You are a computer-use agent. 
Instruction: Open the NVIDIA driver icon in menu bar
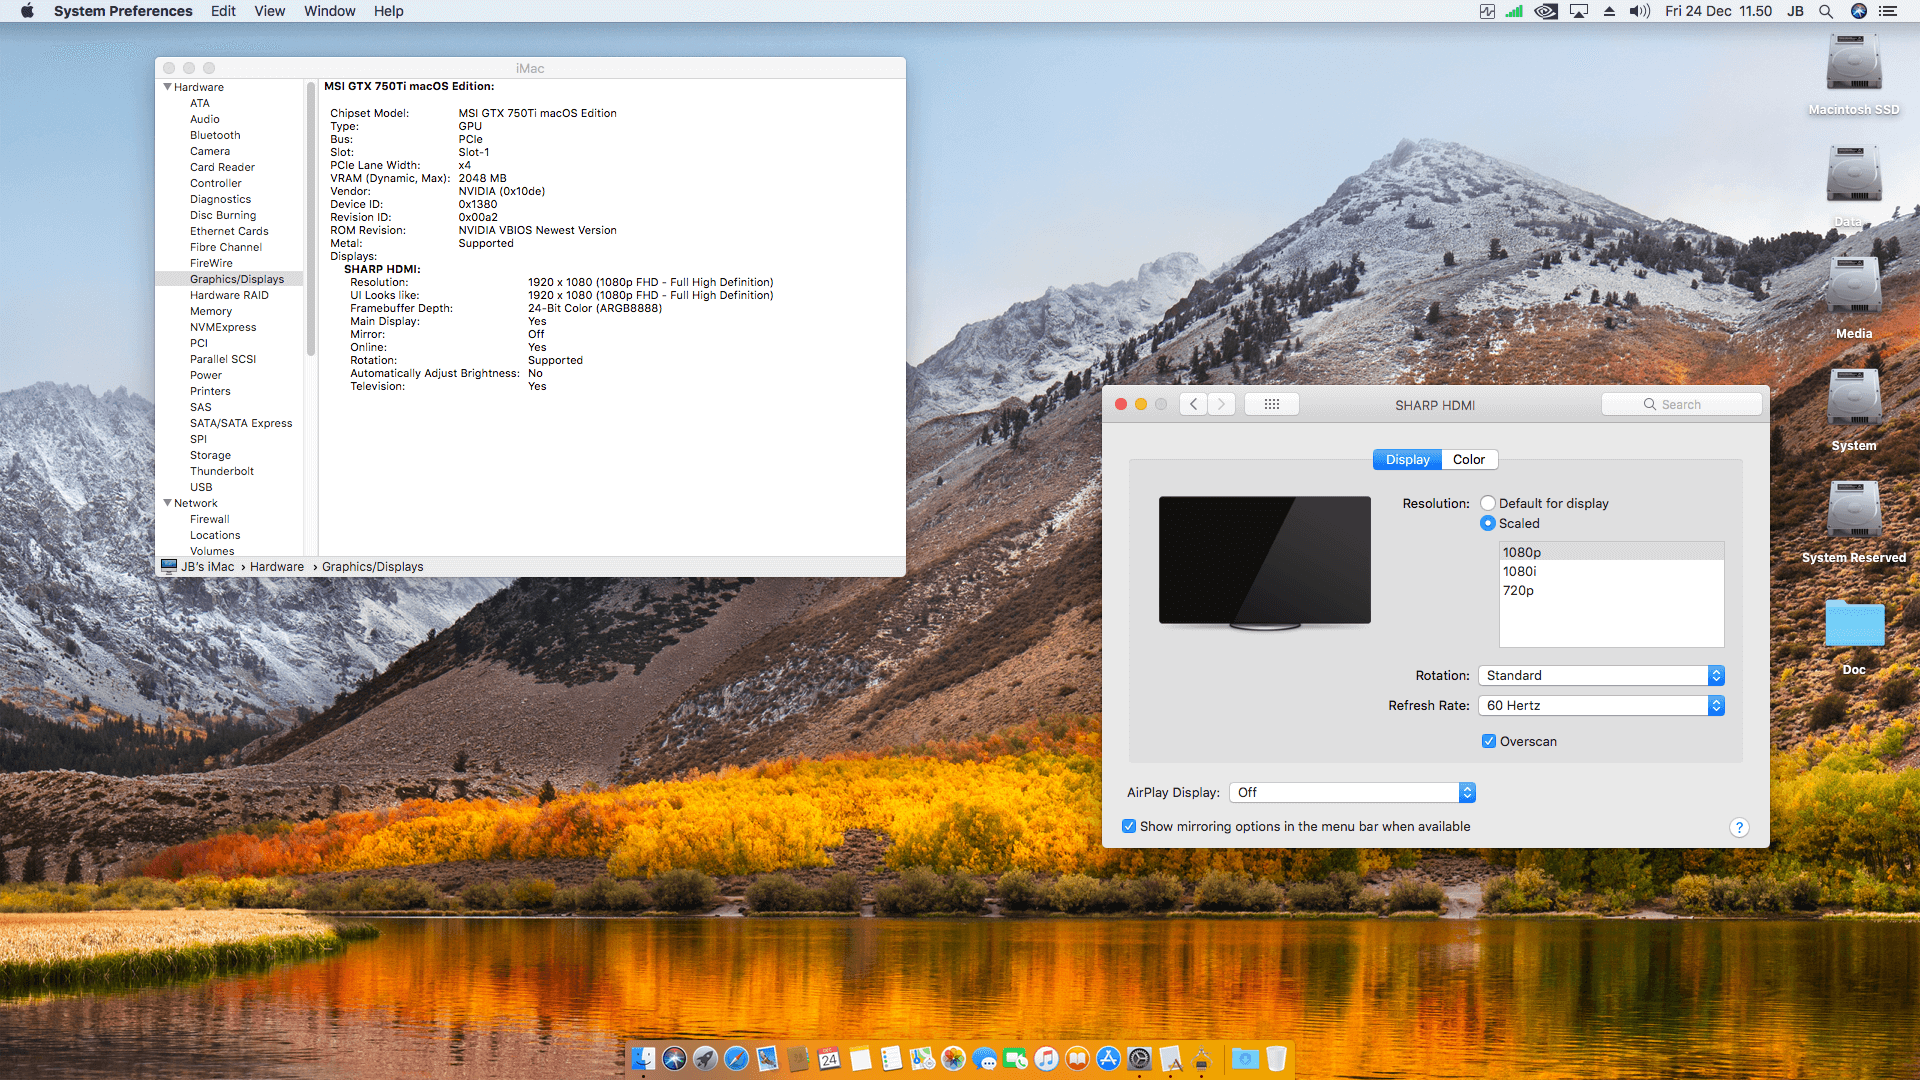coord(1545,11)
